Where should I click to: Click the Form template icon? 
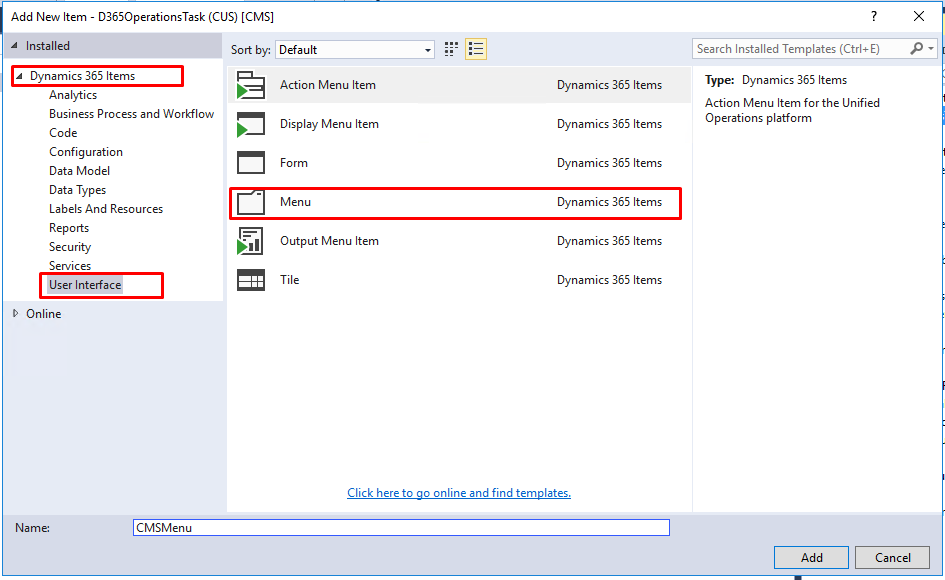tap(251, 163)
